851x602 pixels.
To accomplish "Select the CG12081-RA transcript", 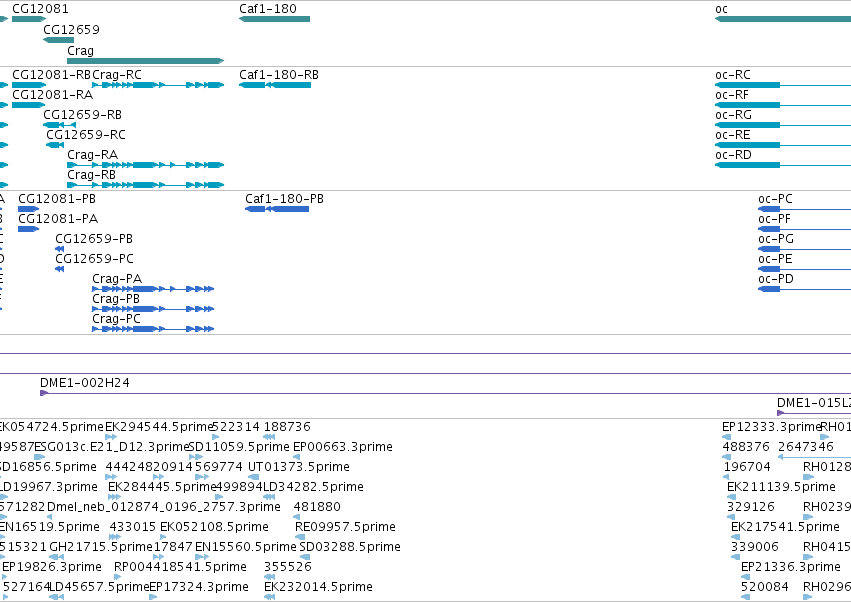I will (28, 105).
